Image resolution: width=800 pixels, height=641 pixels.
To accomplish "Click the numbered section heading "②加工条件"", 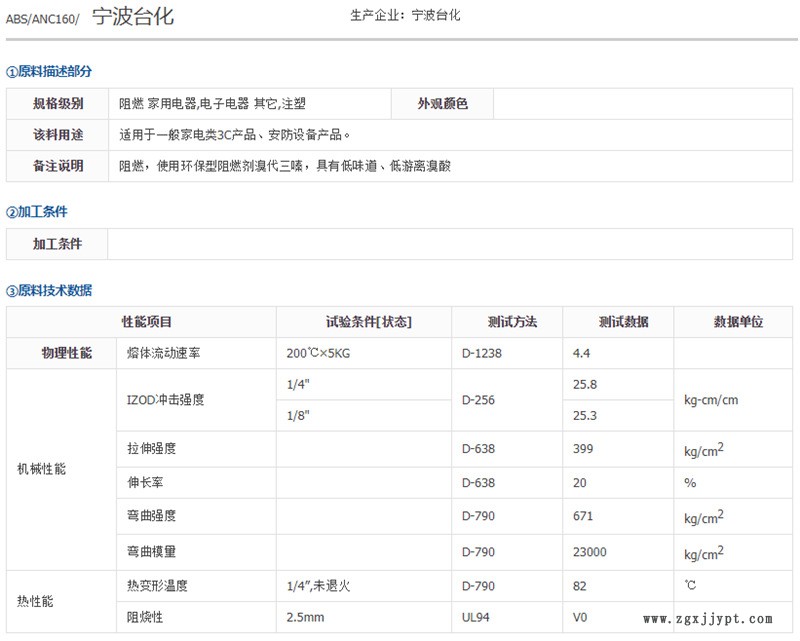I will coord(37,212).
